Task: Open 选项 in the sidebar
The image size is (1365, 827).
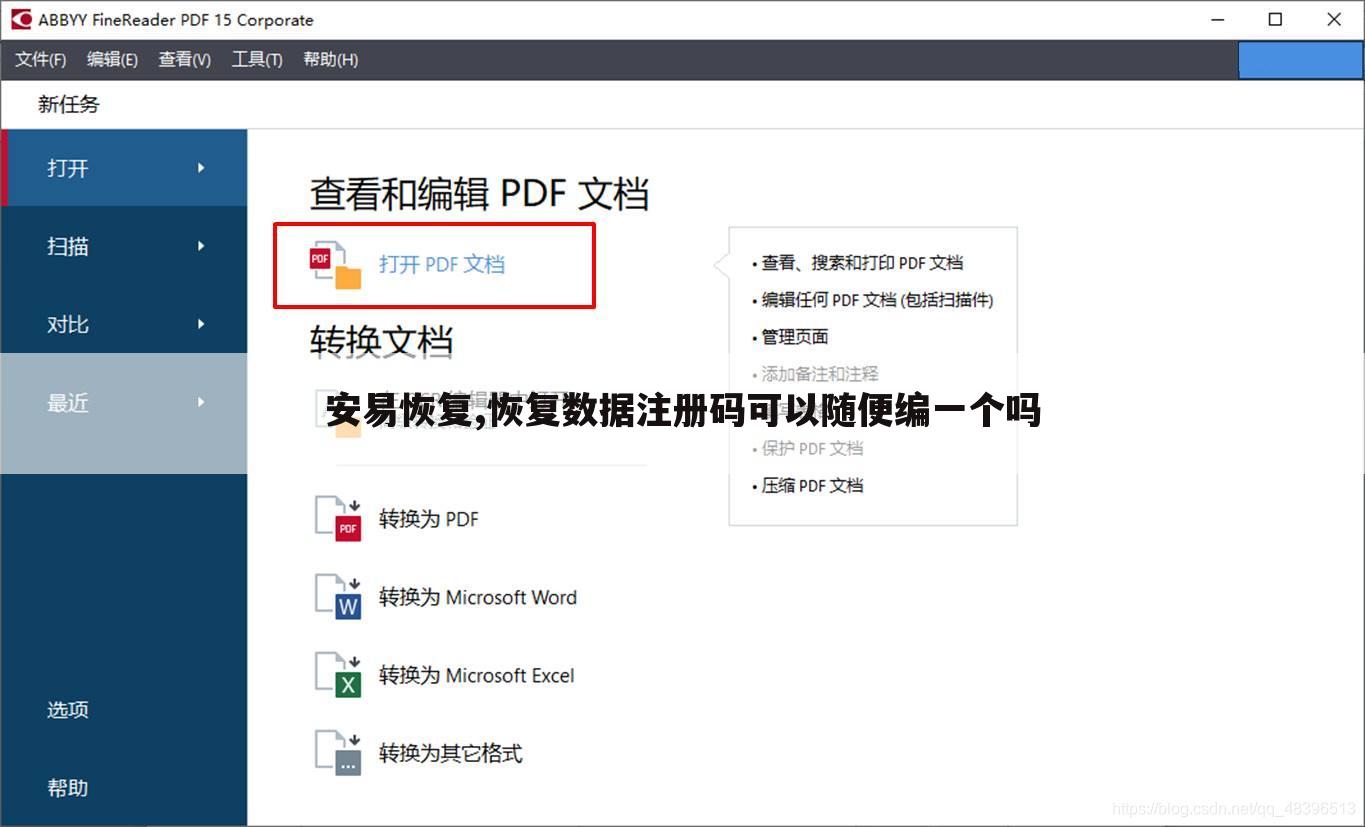Action: 68,709
